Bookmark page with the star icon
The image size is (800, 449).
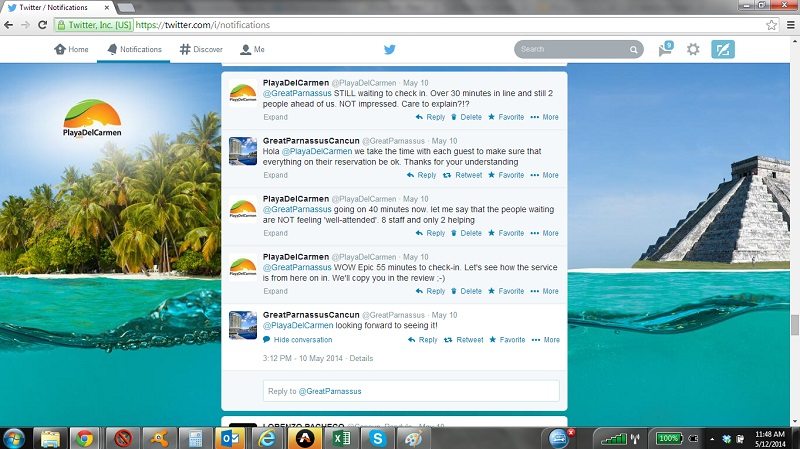tap(771, 24)
